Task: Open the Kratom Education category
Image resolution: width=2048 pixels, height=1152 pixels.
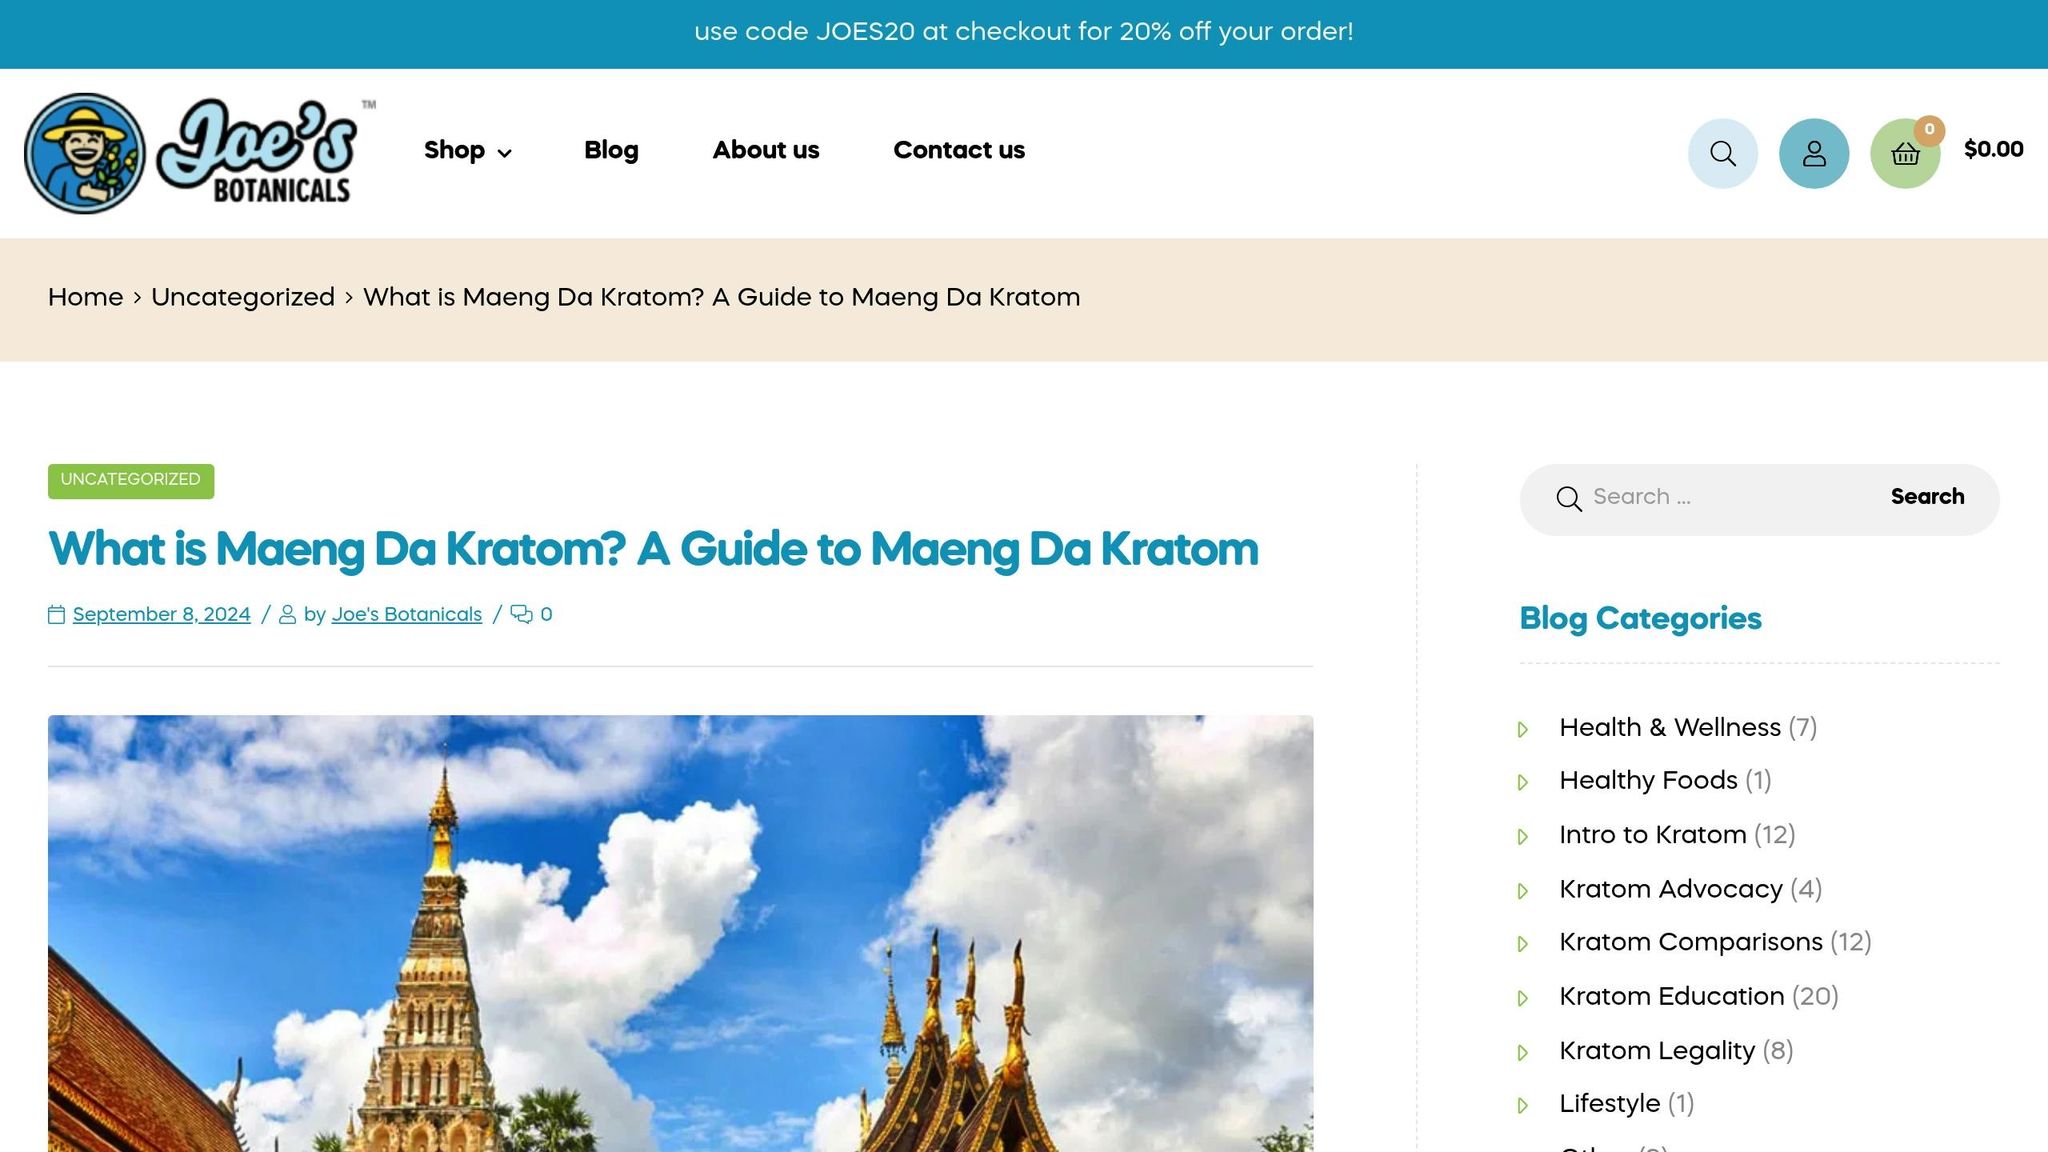Action: [x=1670, y=996]
